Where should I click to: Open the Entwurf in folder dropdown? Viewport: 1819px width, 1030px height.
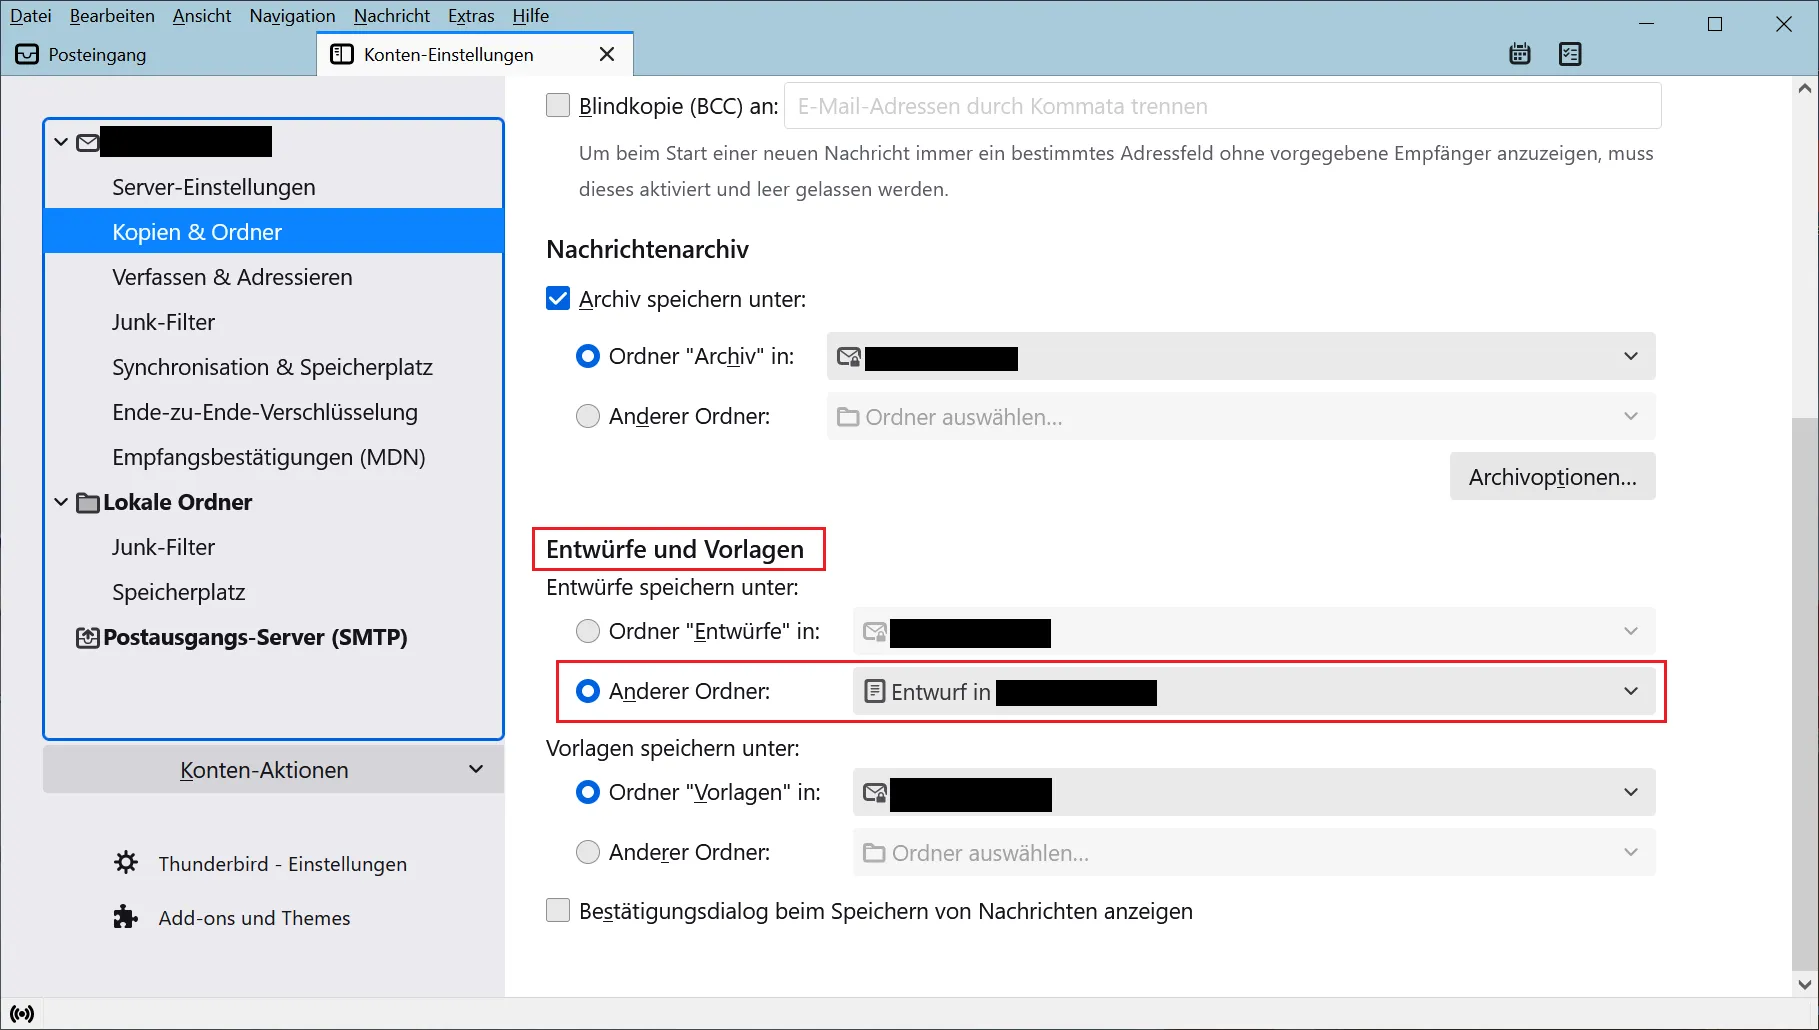1254,691
